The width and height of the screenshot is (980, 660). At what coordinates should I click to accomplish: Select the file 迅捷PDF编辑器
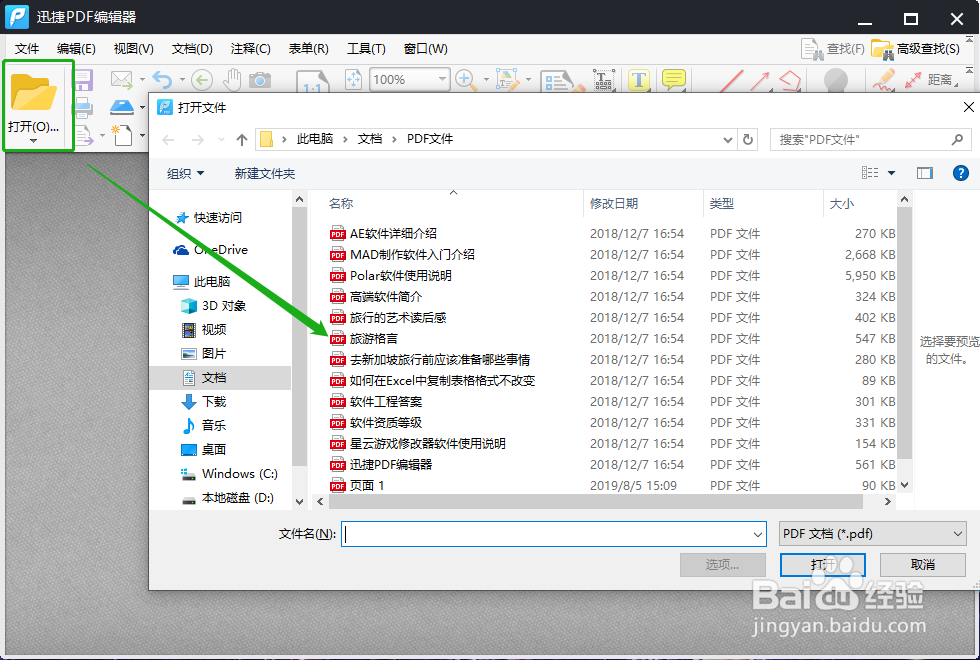point(391,464)
